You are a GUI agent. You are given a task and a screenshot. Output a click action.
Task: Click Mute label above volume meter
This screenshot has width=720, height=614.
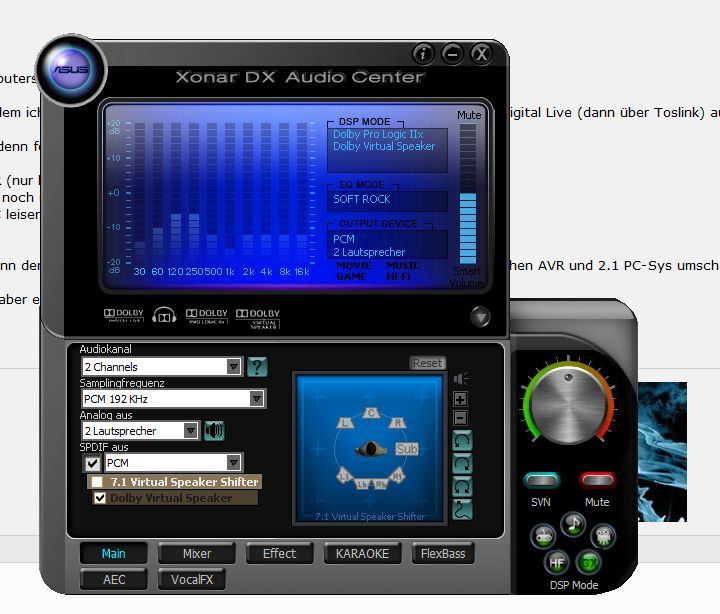(x=469, y=115)
